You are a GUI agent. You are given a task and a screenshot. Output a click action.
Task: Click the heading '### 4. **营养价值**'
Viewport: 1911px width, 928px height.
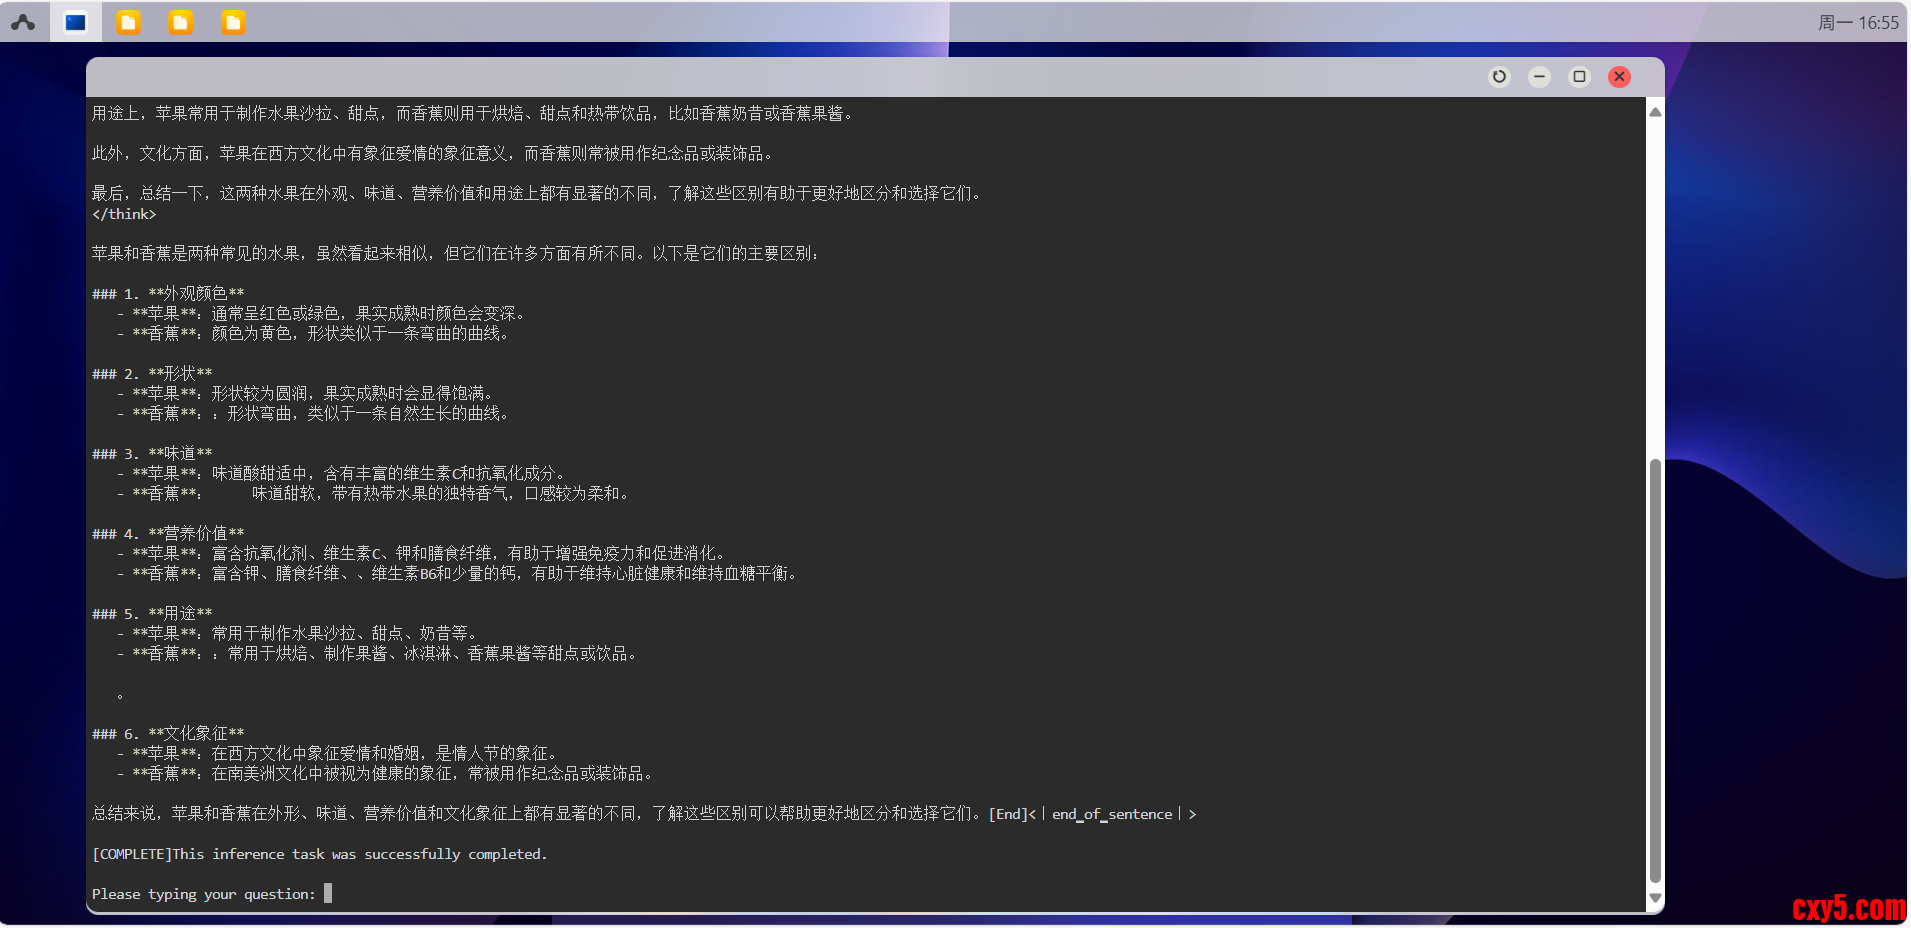point(168,534)
